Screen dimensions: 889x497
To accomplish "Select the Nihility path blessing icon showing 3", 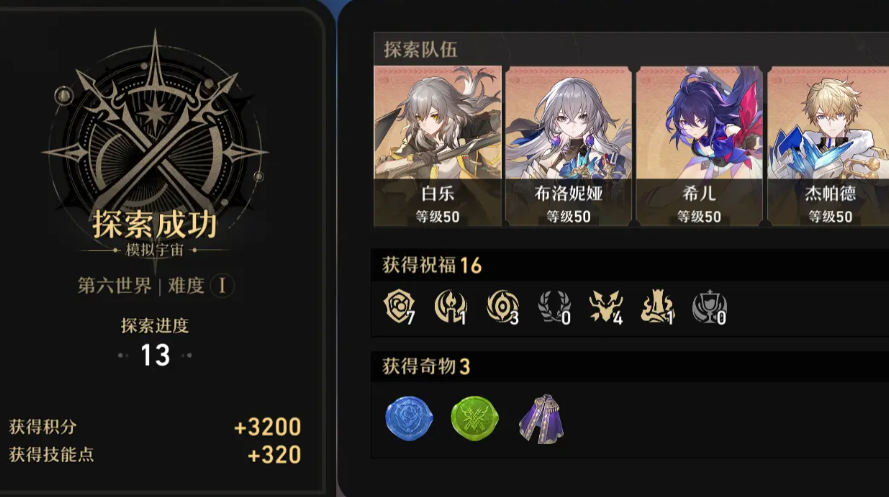I will 502,307.
